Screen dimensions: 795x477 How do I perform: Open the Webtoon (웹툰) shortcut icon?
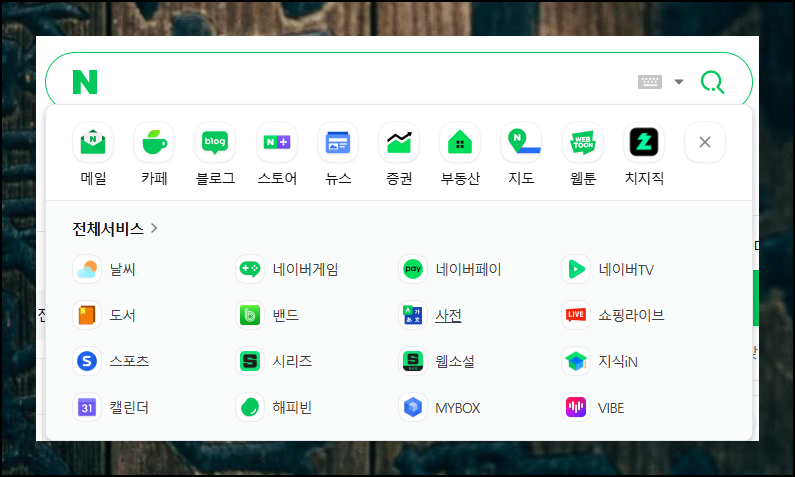(x=583, y=142)
